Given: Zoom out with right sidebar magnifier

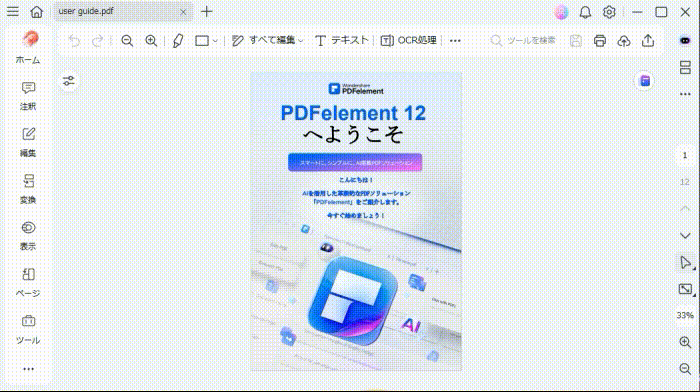Looking at the screenshot, I should [685, 368].
